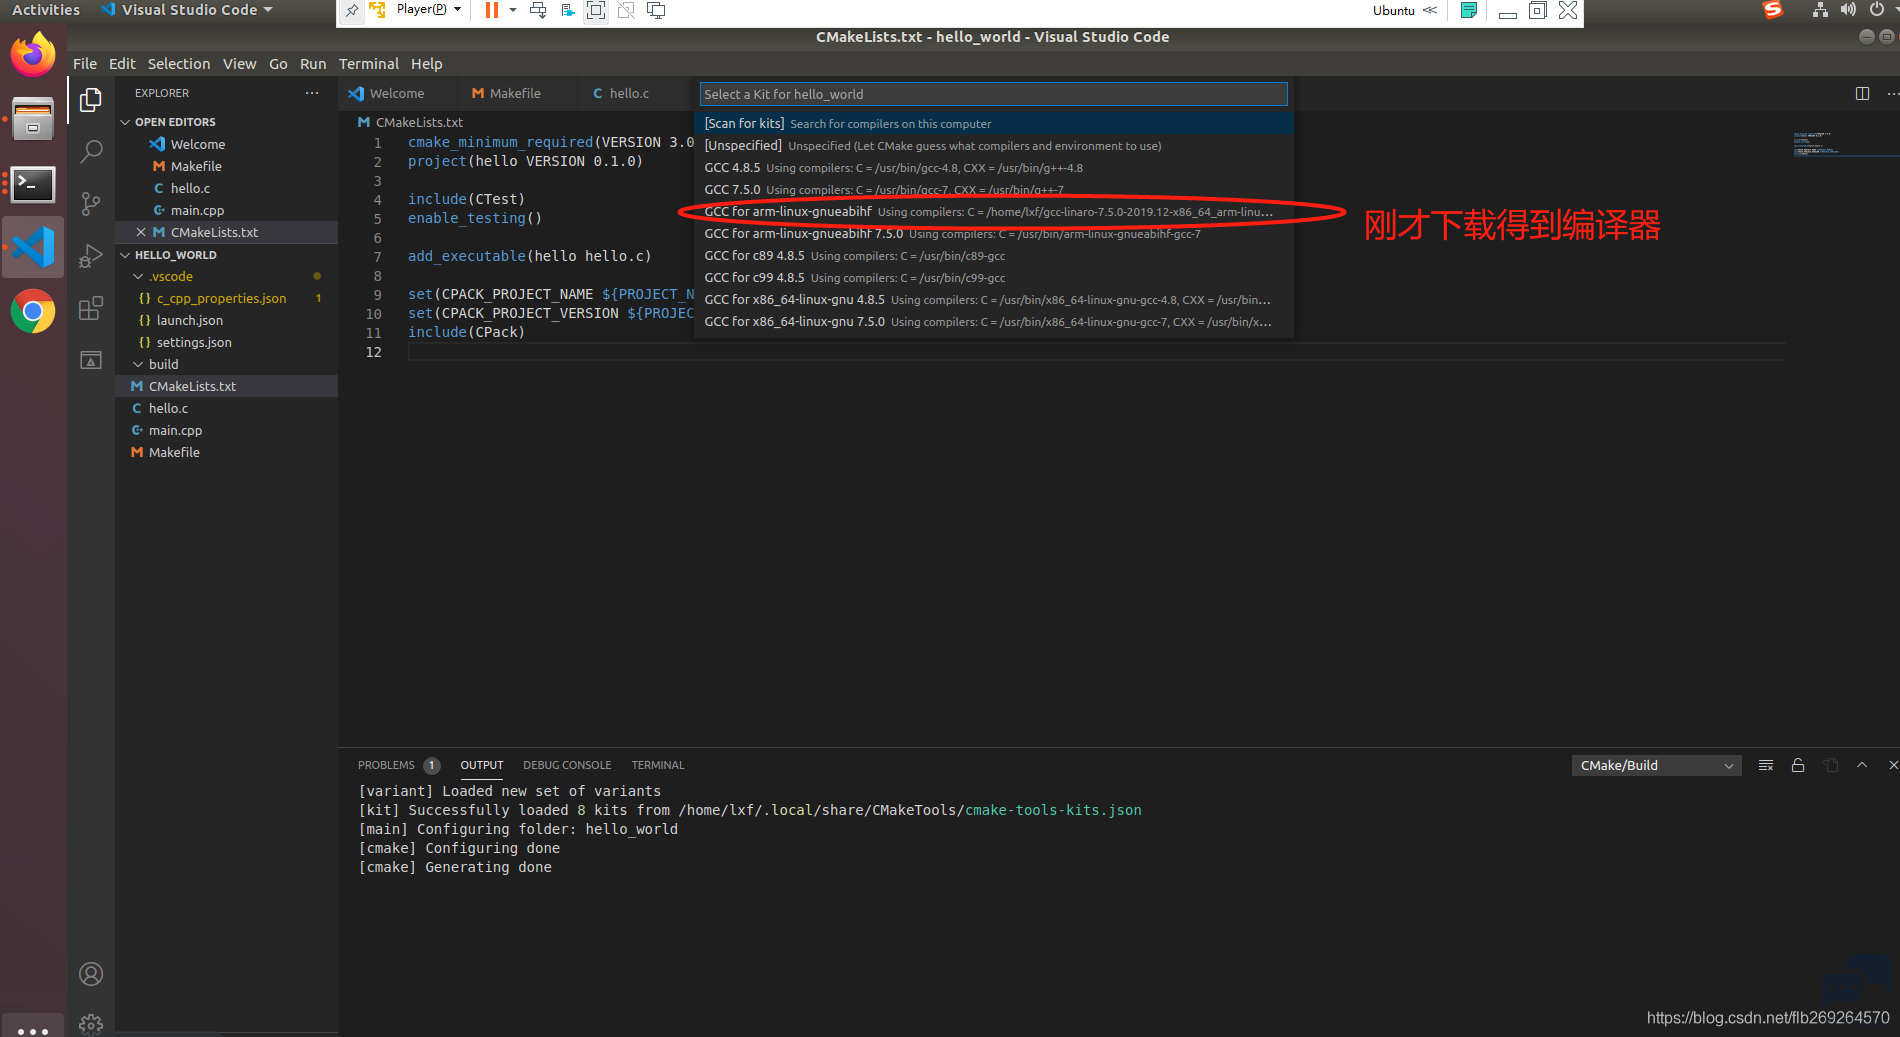Image resolution: width=1900 pixels, height=1037 pixels.
Task: Select the GCC 4.8.5 kit
Action: click(x=994, y=168)
